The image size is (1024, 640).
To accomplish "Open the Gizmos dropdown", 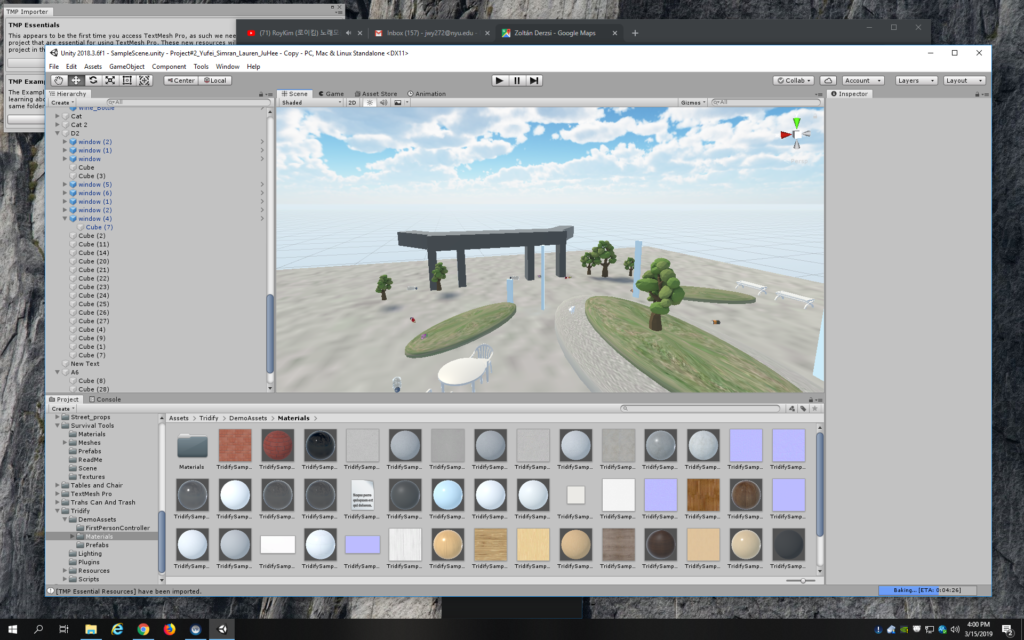I will [x=692, y=103].
